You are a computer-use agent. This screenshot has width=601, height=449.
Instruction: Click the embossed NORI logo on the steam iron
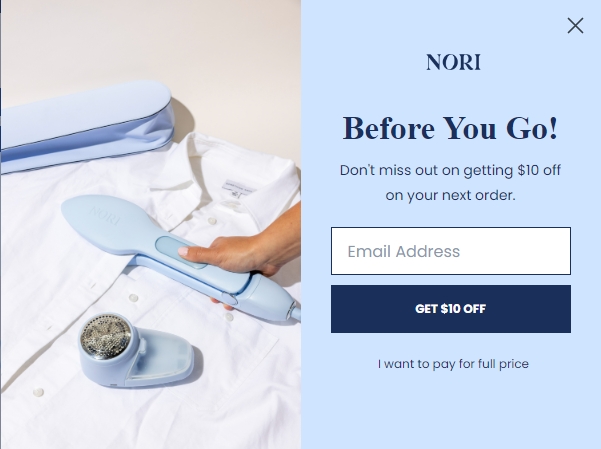pos(105,216)
